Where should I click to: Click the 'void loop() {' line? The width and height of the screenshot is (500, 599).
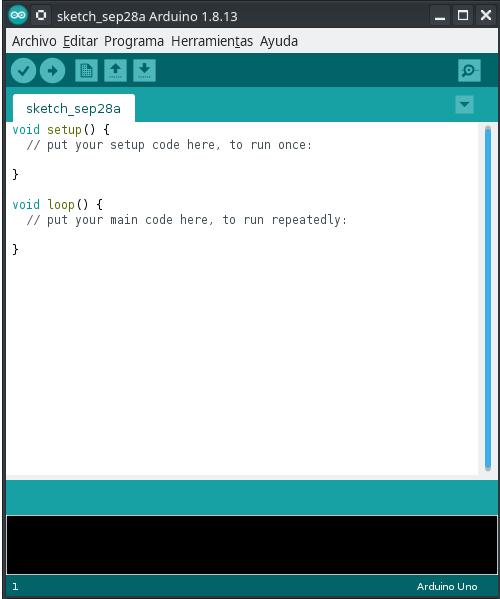pyautogui.click(x=58, y=205)
